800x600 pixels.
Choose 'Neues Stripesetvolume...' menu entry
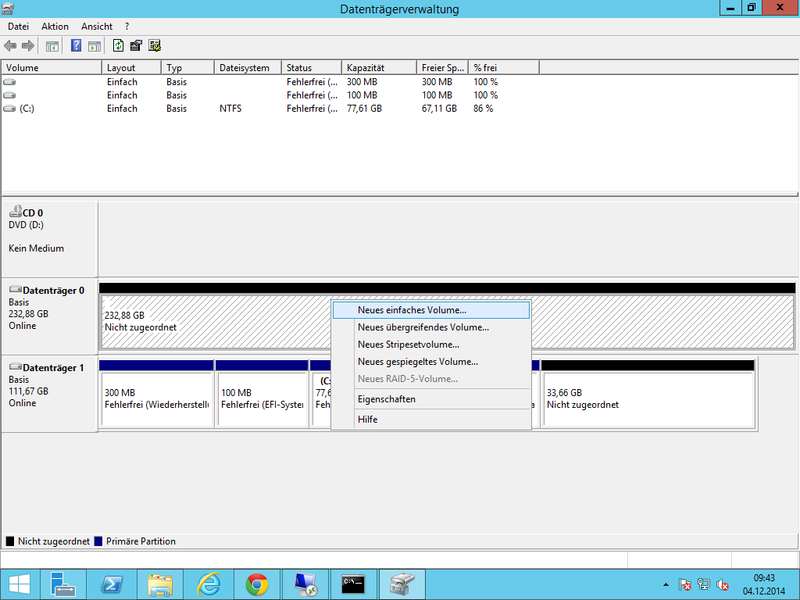point(408,344)
